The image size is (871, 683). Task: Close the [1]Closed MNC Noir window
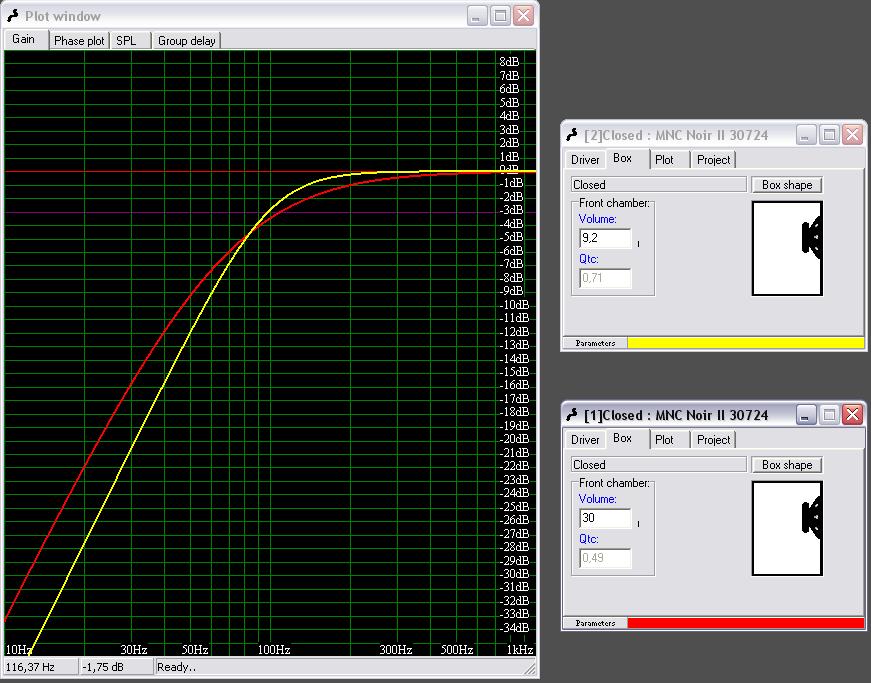pos(853,415)
